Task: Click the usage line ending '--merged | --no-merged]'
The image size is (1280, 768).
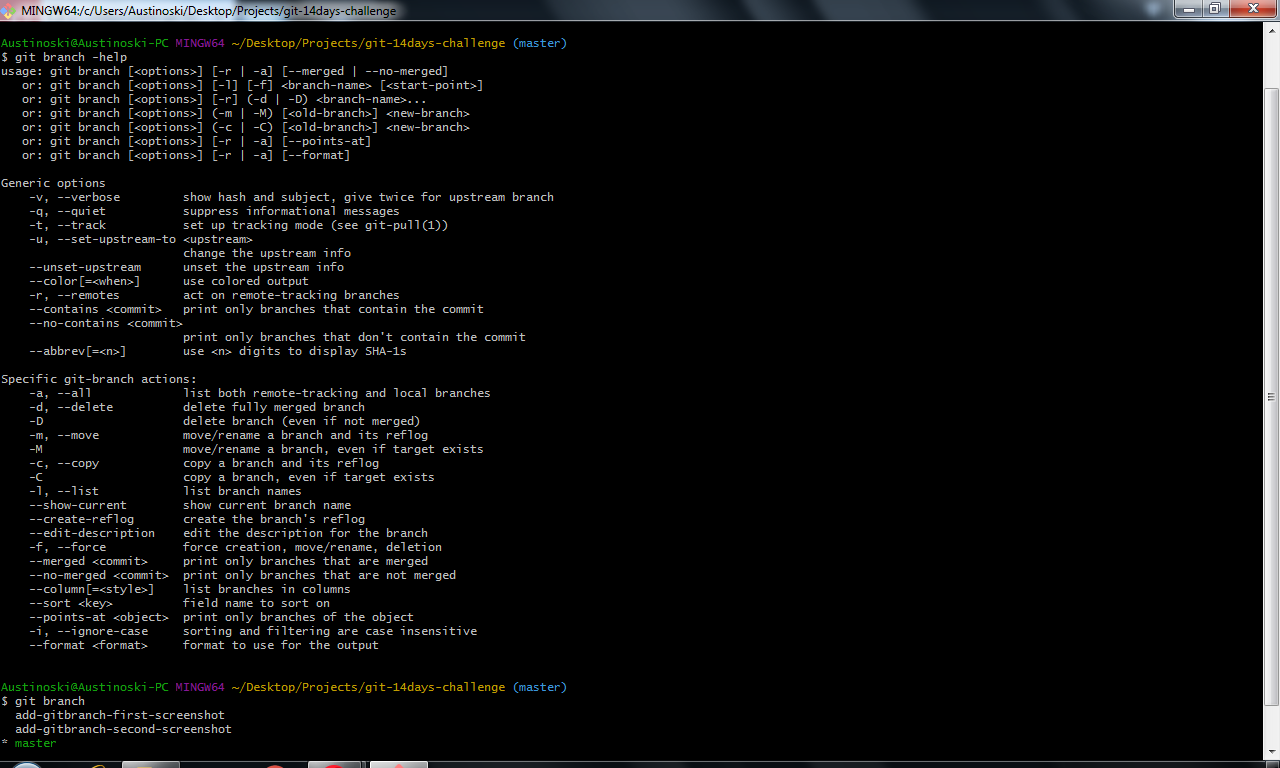Action: point(224,71)
